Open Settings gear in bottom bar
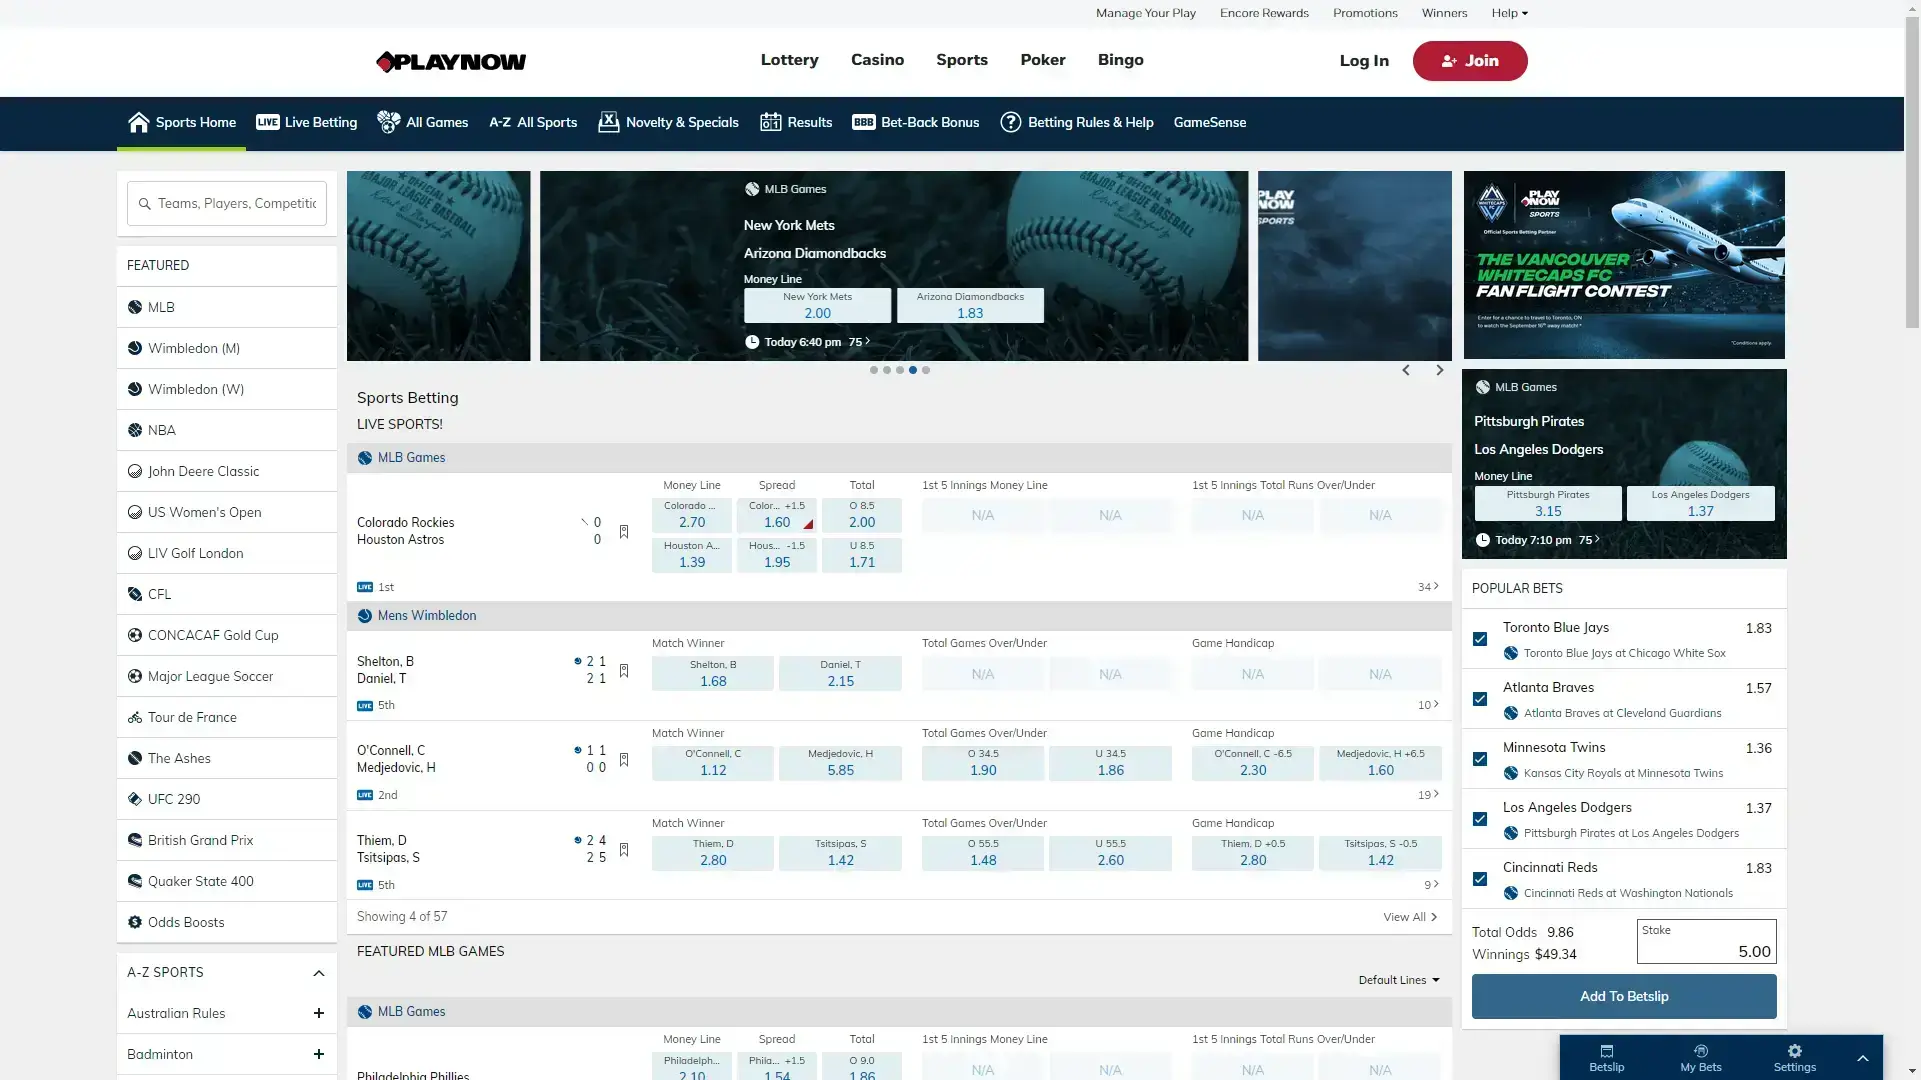The height and width of the screenshot is (1080, 1921). point(1794,1051)
